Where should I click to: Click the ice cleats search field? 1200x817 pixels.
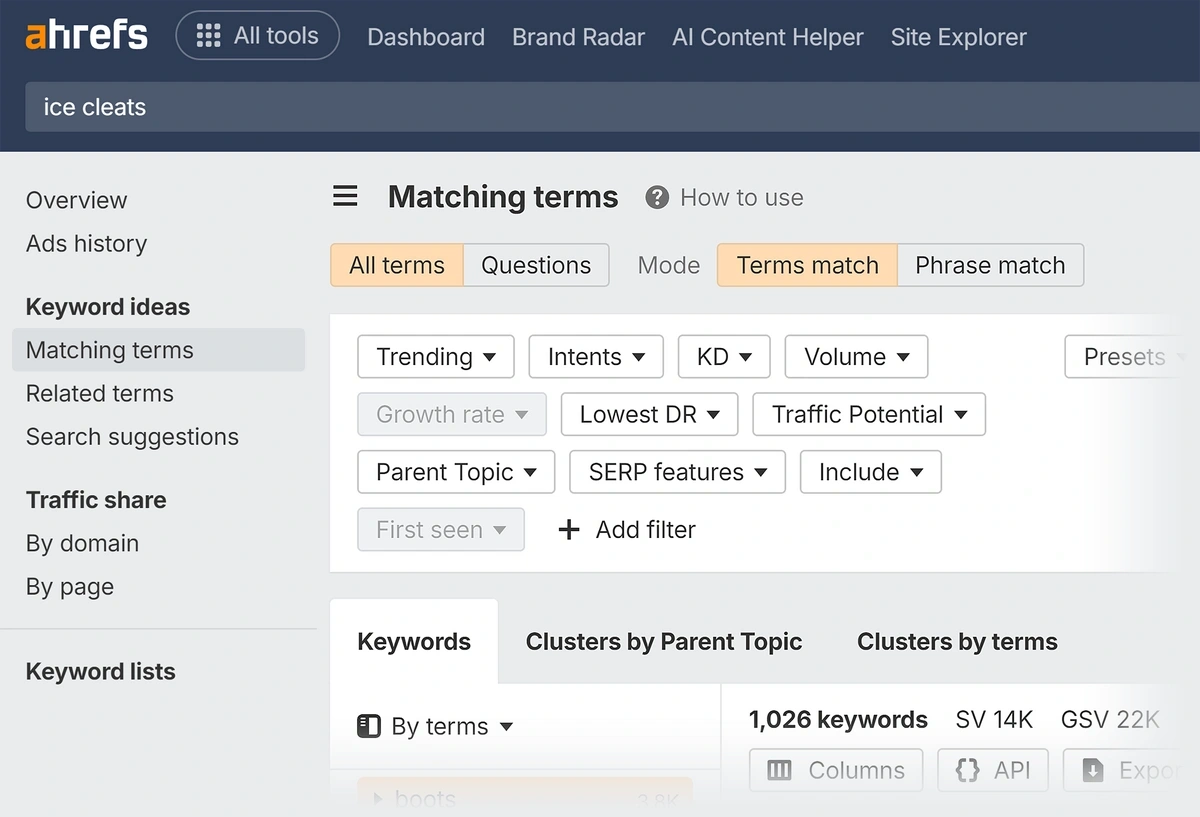coord(612,107)
